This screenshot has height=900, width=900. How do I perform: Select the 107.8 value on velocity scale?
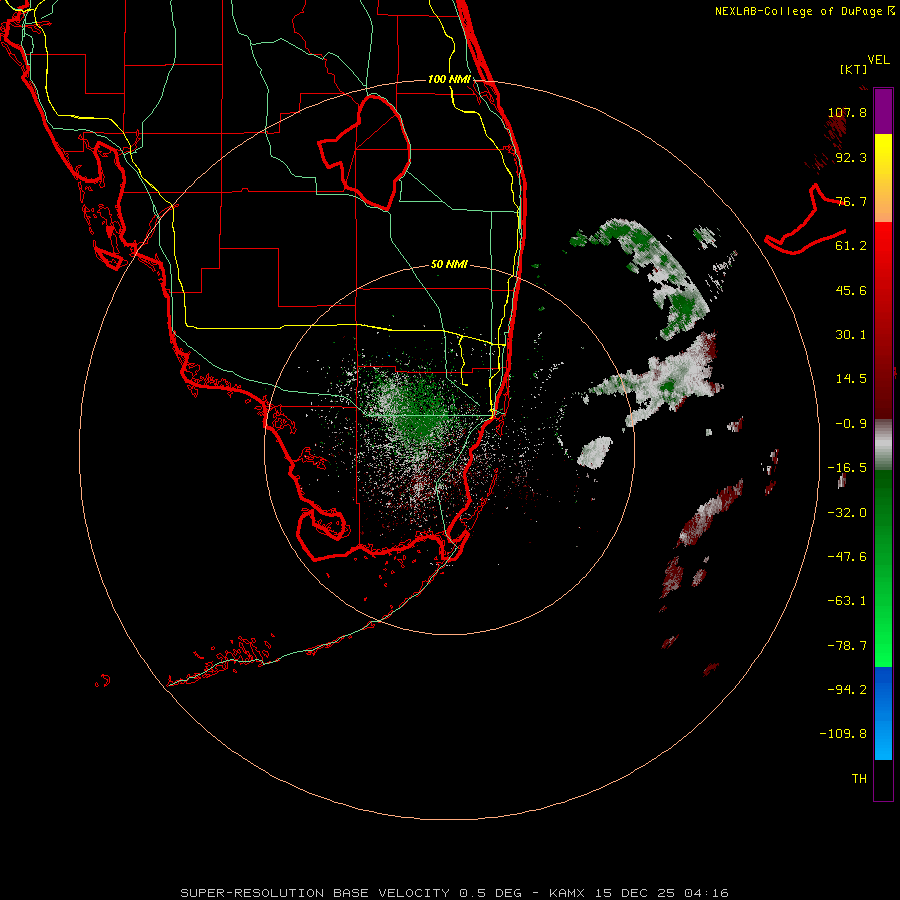point(847,112)
